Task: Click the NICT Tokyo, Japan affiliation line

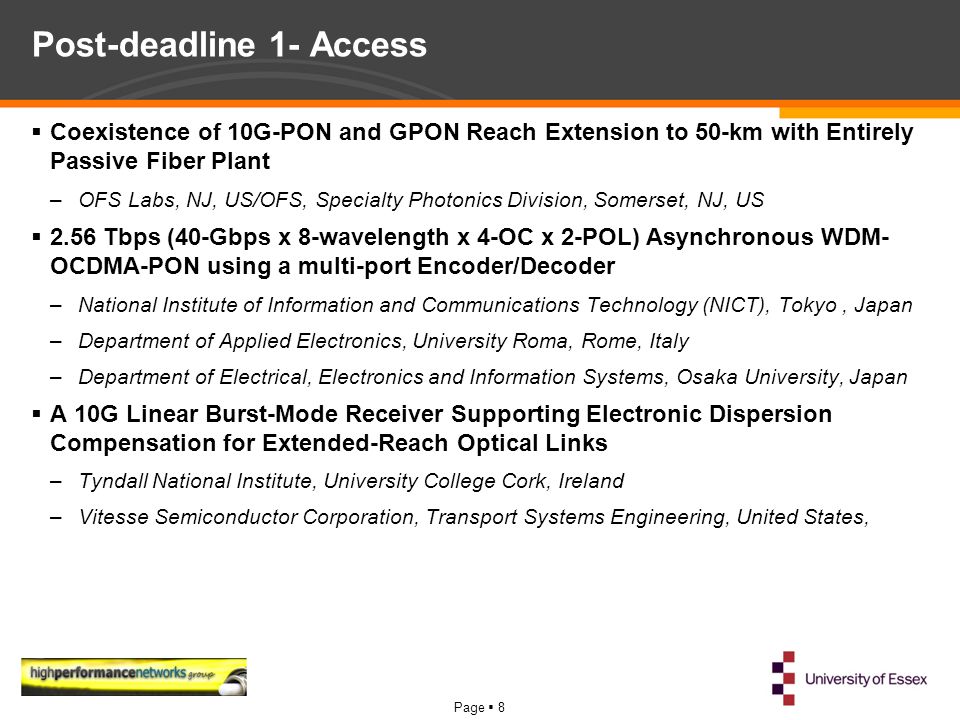Action: [495, 305]
